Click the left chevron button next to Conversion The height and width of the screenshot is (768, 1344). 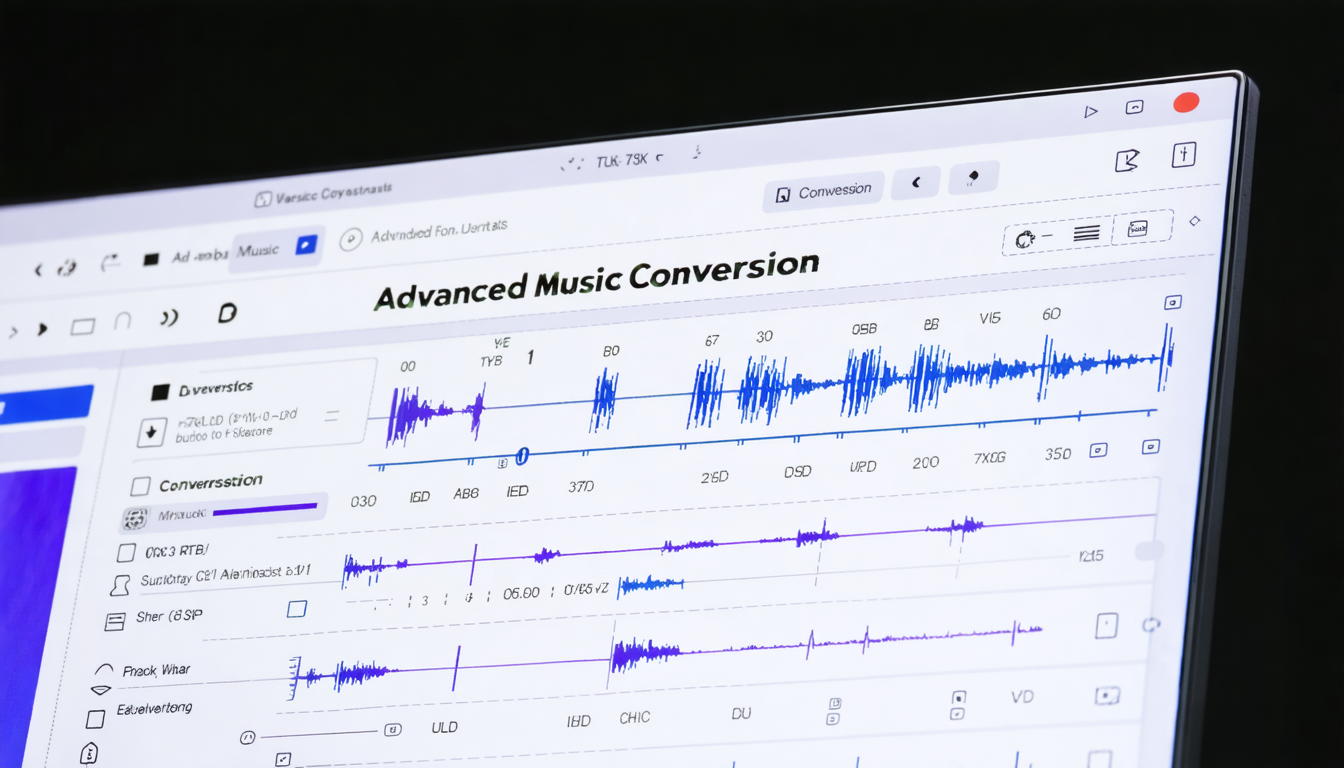[x=916, y=183]
